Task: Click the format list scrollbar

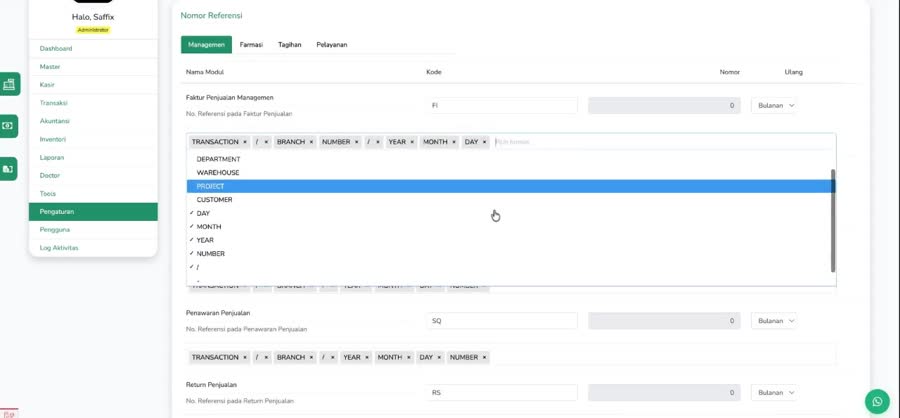Action: pyautogui.click(x=833, y=220)
